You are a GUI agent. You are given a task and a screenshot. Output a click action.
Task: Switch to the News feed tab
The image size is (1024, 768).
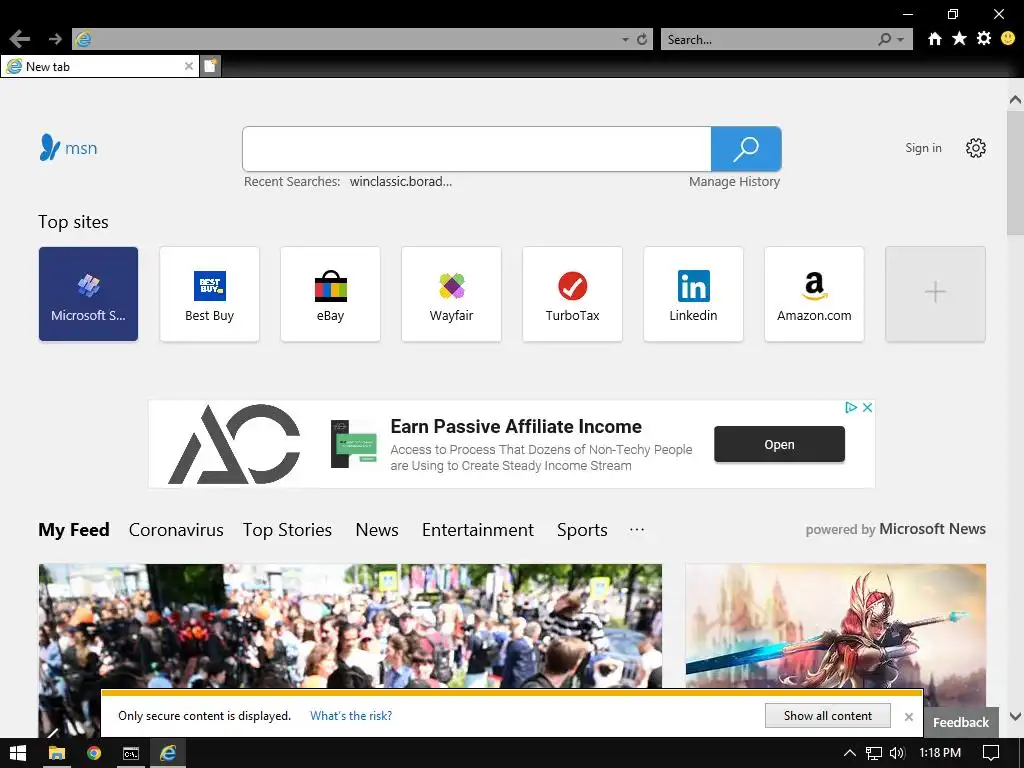click(x=377, y=530)
